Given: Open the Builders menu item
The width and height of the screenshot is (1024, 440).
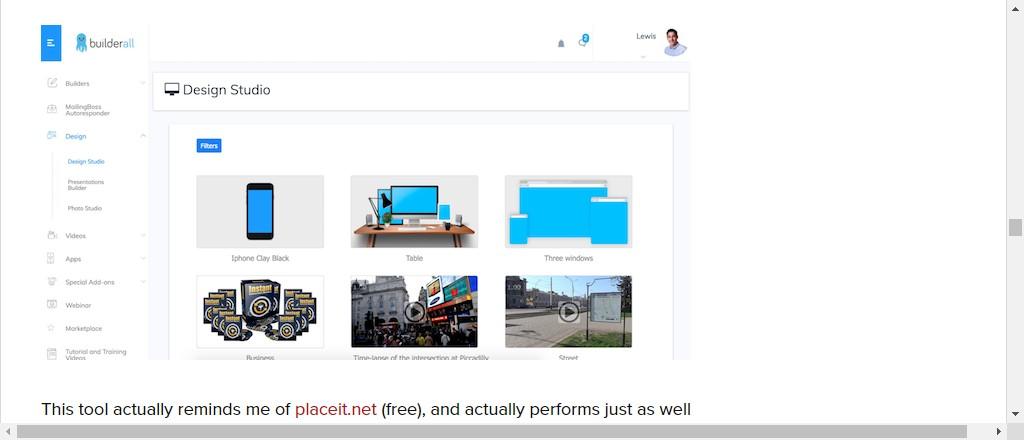Looking at the screenshot, I should point(78,84).
